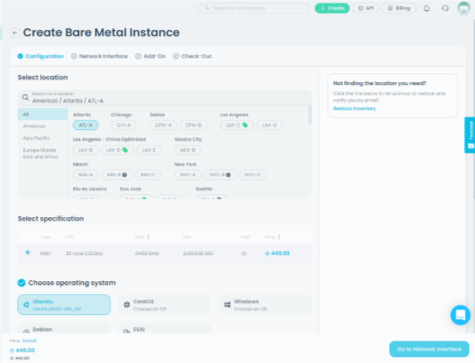Viewport: 475px width, 363px height.
Task: Click the location list scrollbar
Action: click(x=310, y=115)
